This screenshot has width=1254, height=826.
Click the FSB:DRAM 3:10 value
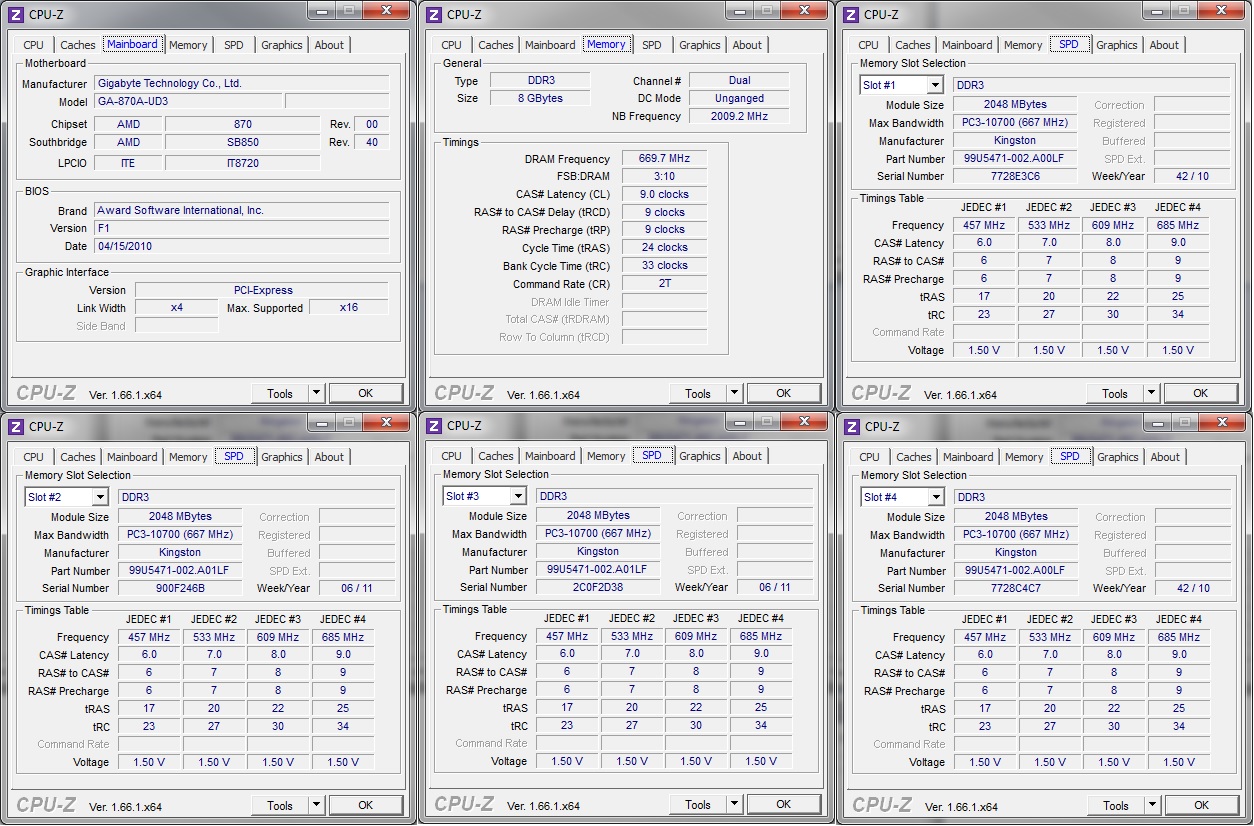pos(664,177)
